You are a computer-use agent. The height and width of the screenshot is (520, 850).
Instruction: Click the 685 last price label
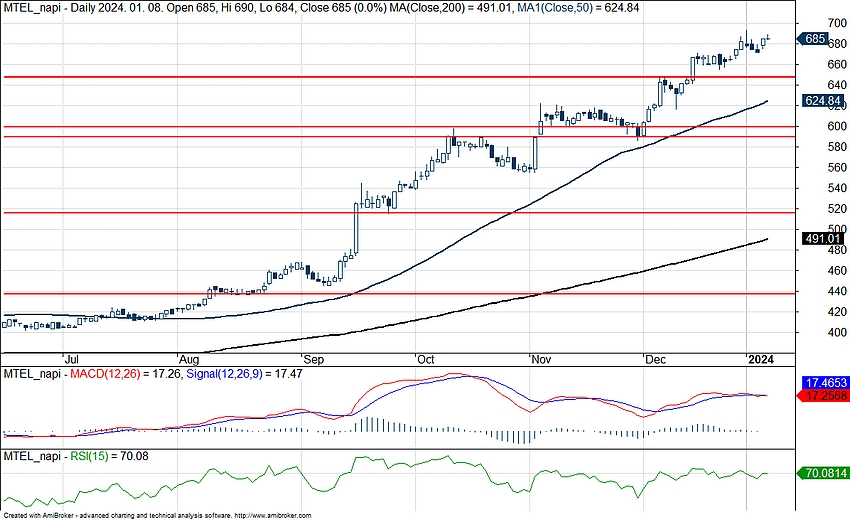tap(813, 39)
